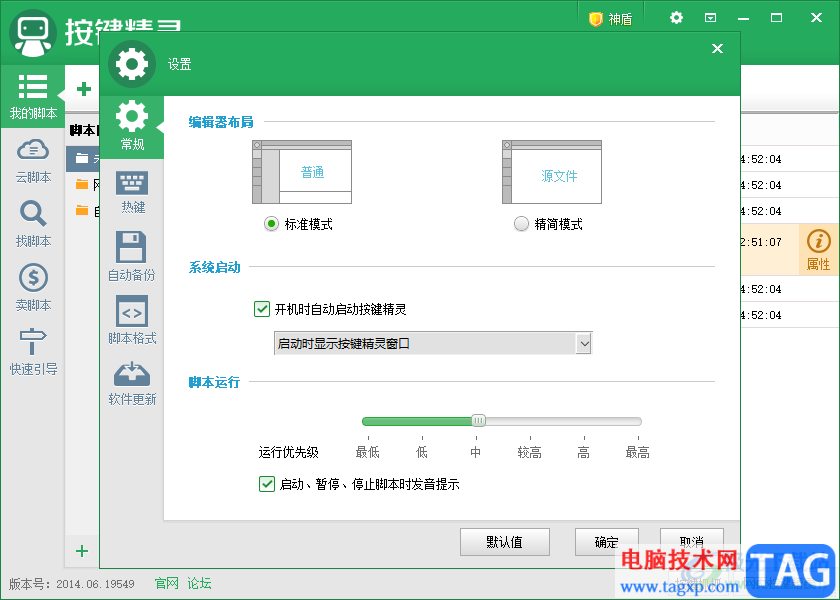The width and height of the screenshot is (840, 600).
Task: Click the 源文件 layout preview thumbnail
Action: (552, 172)
